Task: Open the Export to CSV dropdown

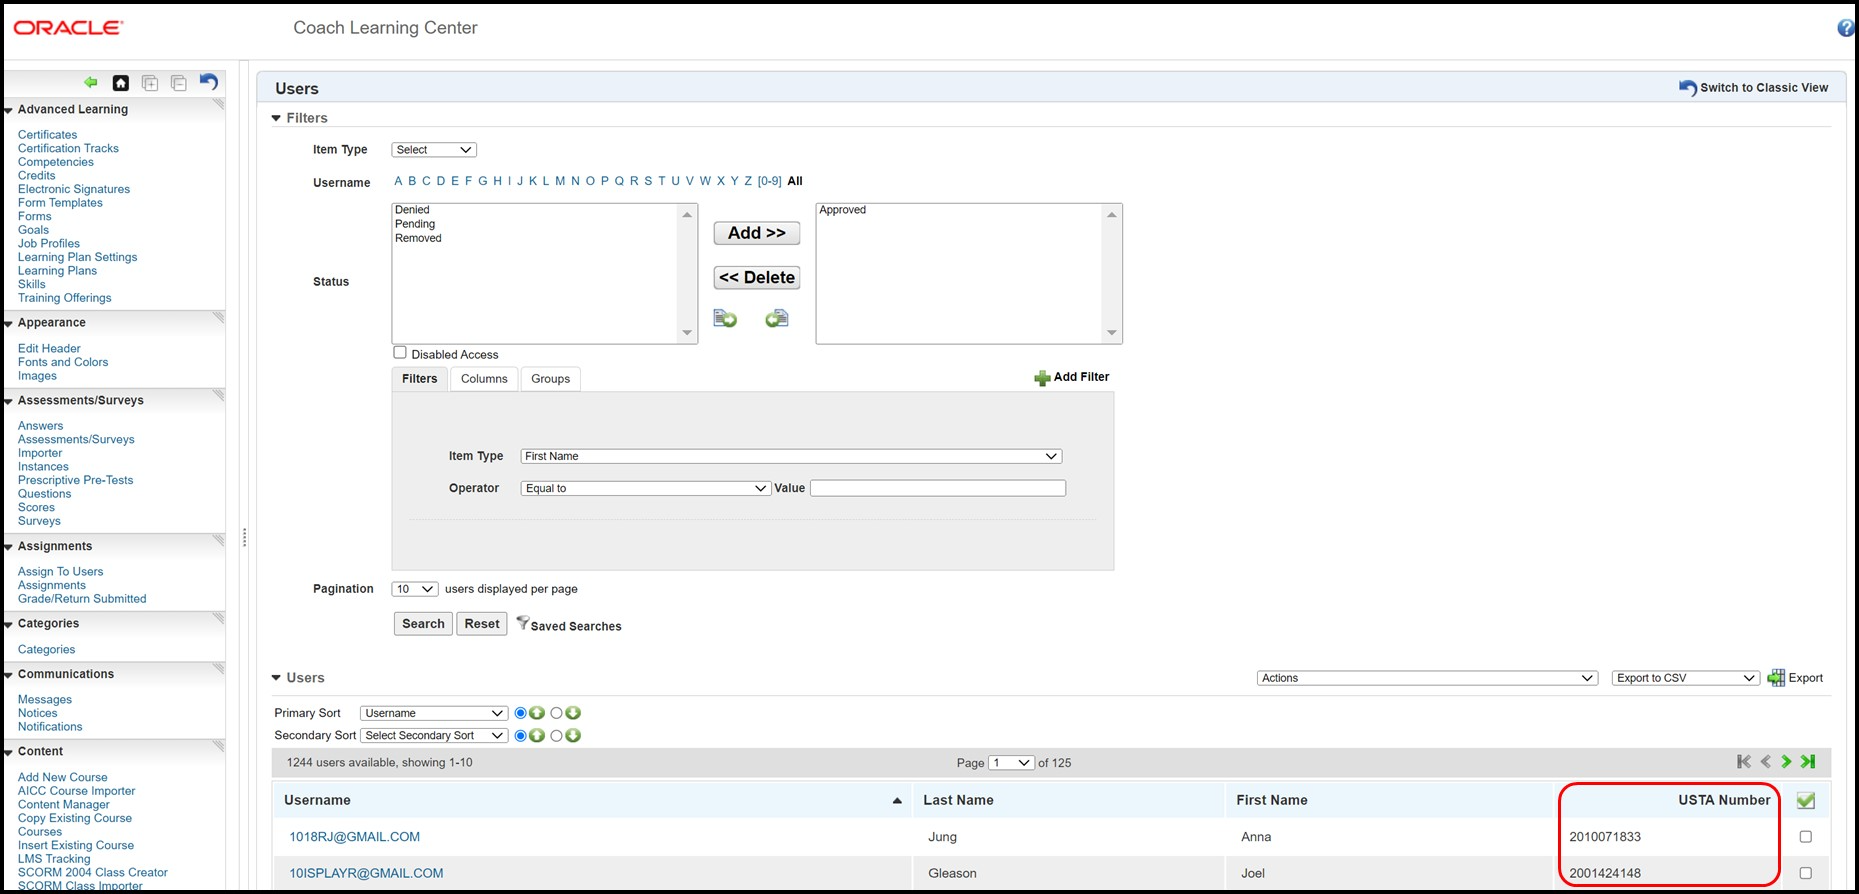Action: [1686, 678]
